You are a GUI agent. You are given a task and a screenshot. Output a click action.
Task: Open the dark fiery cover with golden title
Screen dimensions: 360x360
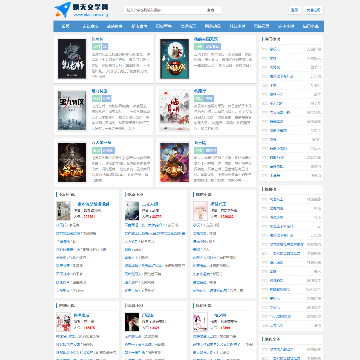[x=72, y=162]
